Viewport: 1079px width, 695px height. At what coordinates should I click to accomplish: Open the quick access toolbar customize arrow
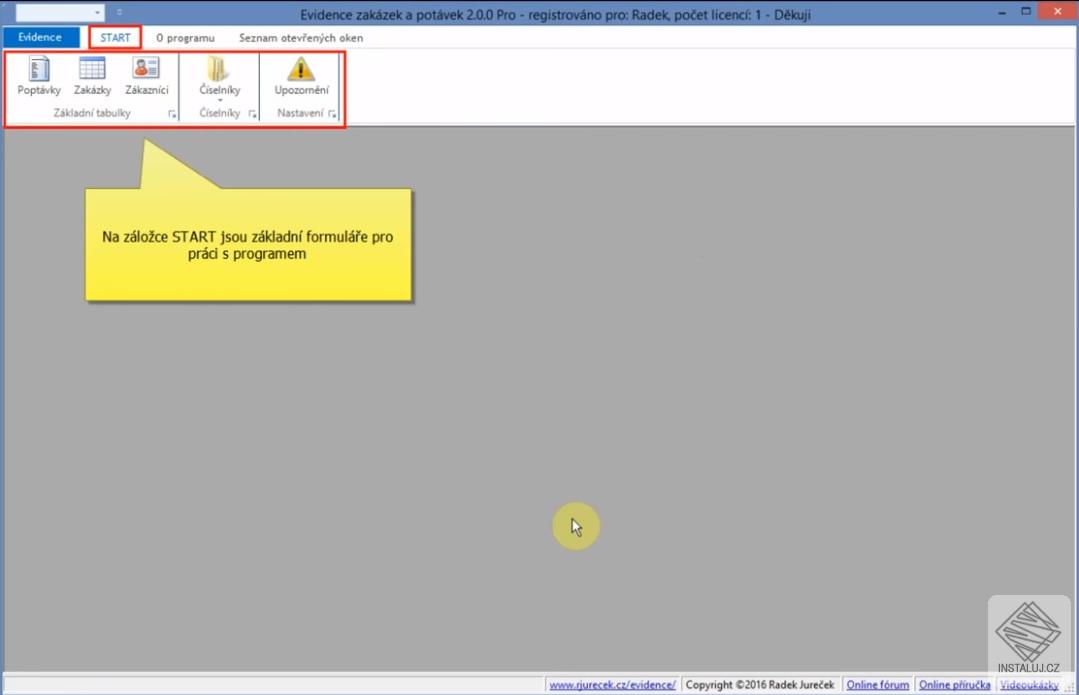(x=119, y=12)
